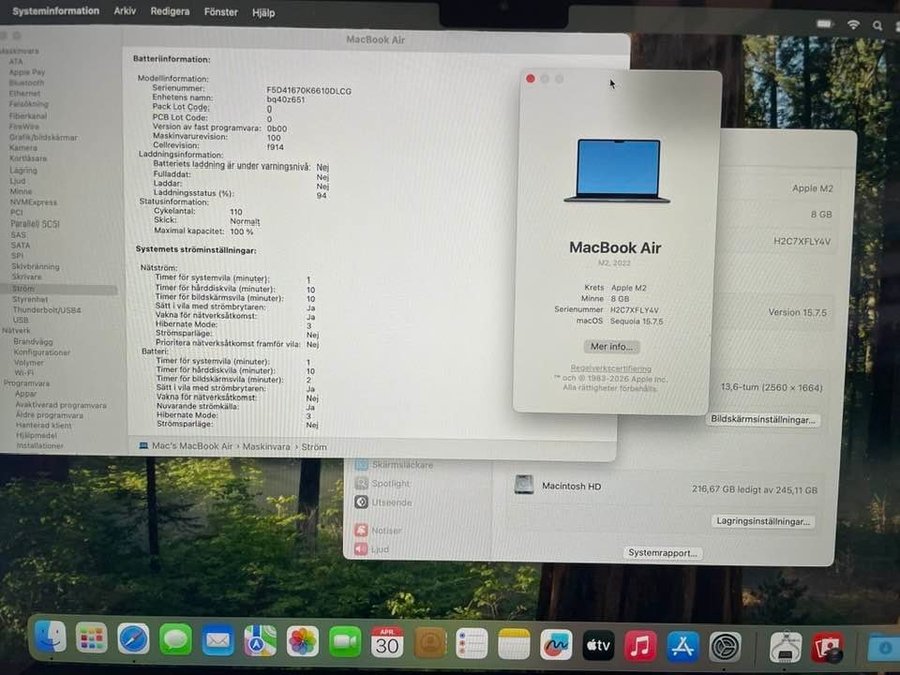Click the Mer info... button

click(612, 346)
